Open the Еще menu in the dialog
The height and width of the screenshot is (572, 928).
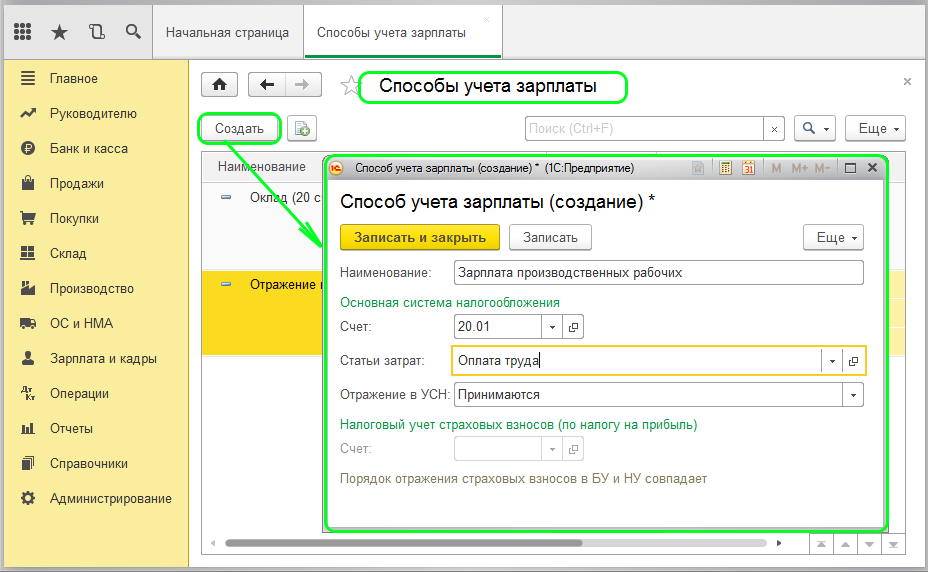point(833,237)
